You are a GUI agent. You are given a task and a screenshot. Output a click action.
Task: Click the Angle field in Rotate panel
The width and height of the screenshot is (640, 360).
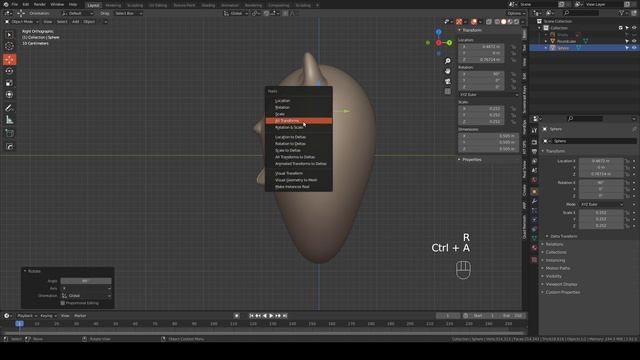[86, 281]
